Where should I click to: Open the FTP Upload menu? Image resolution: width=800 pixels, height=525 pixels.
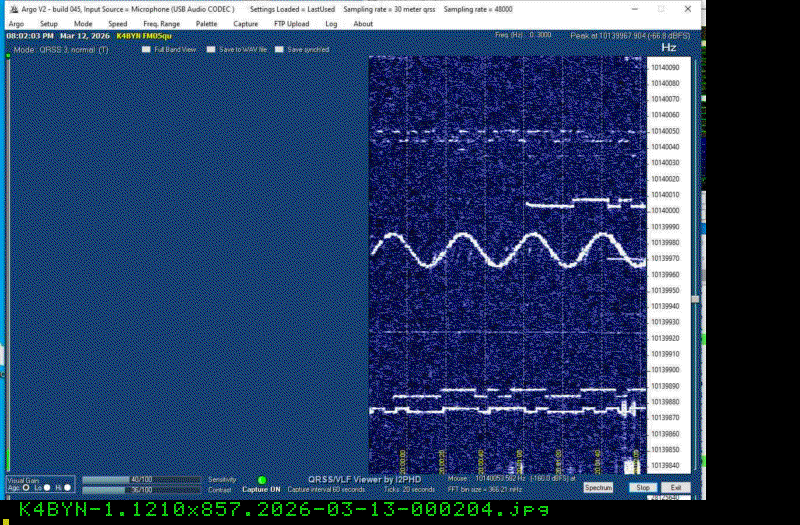point(291,23)
